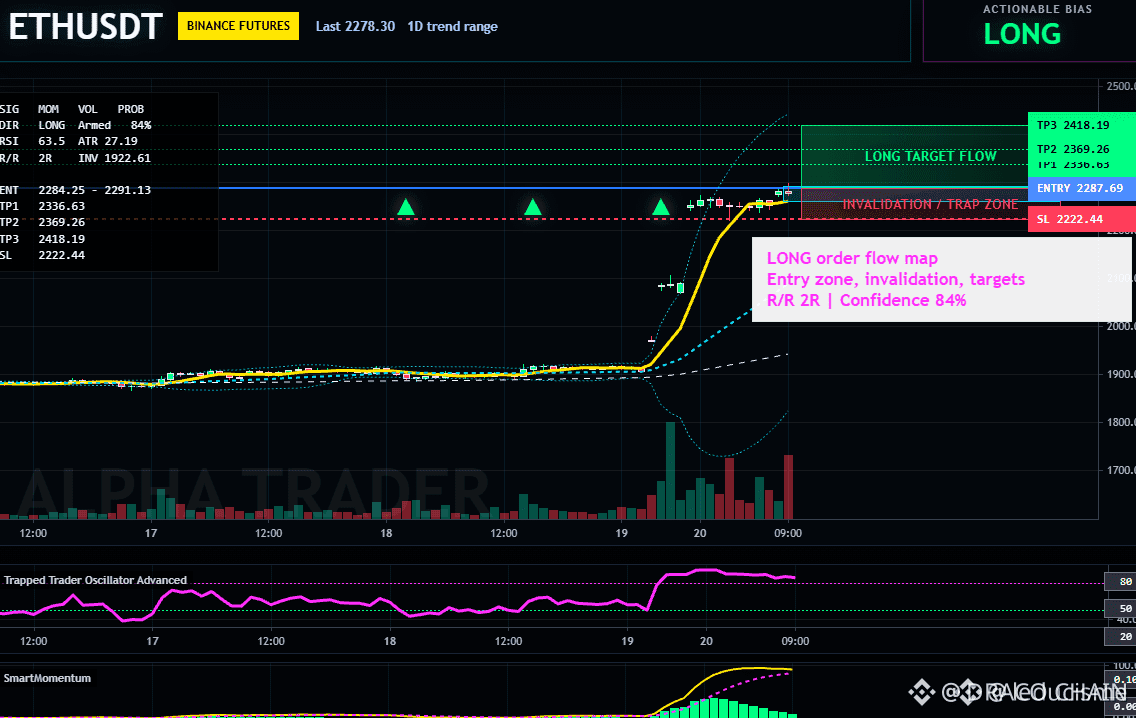The width and height of the screenshot is (1136, 718).
Task: Select the Last 2278.30 price text
Action: pyautogui.click(x=355, y=26)
